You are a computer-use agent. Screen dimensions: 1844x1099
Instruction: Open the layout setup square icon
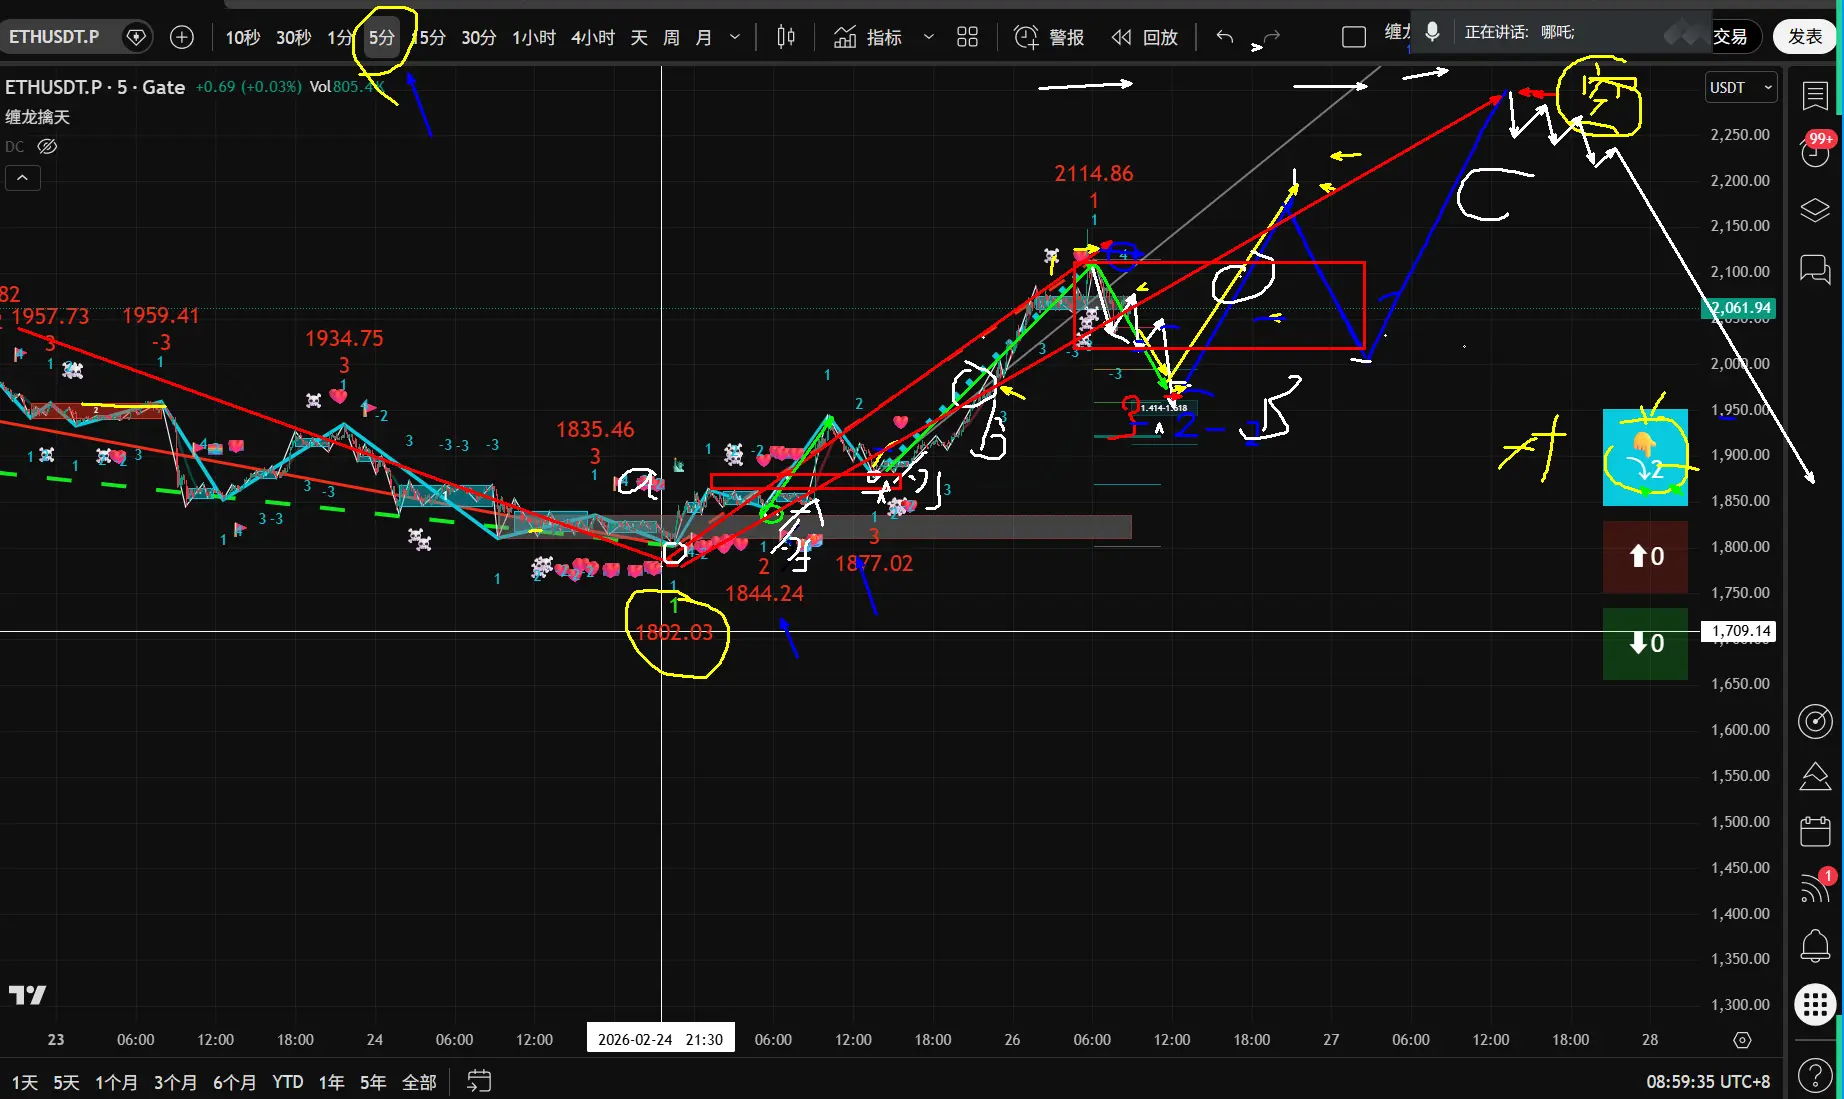(1354, 37)
